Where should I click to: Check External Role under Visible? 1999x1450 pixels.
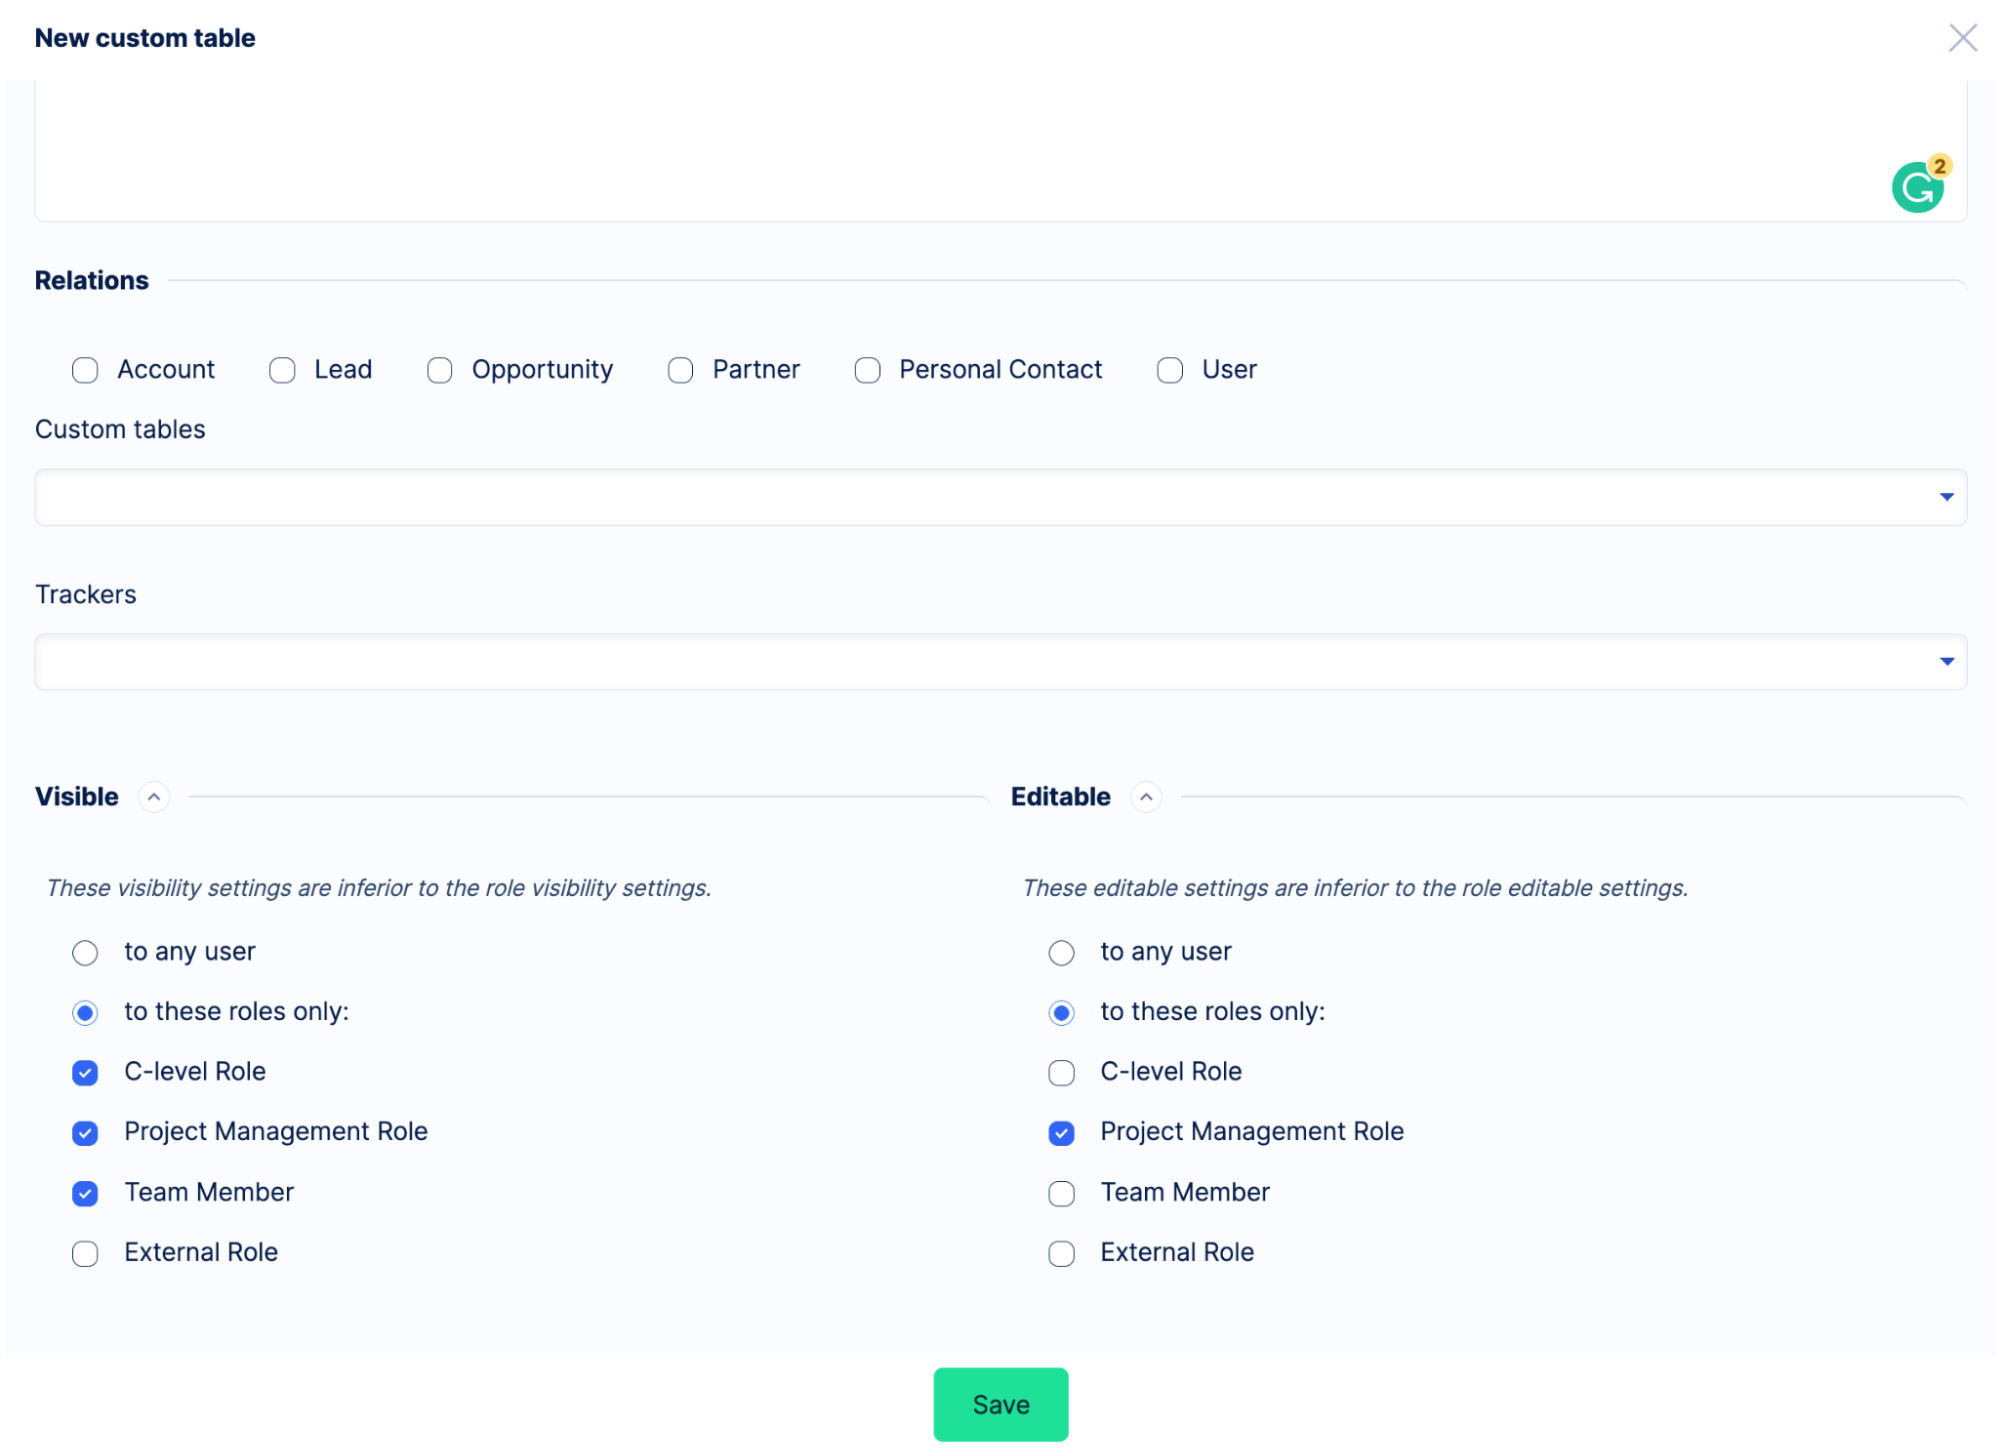85,1254
